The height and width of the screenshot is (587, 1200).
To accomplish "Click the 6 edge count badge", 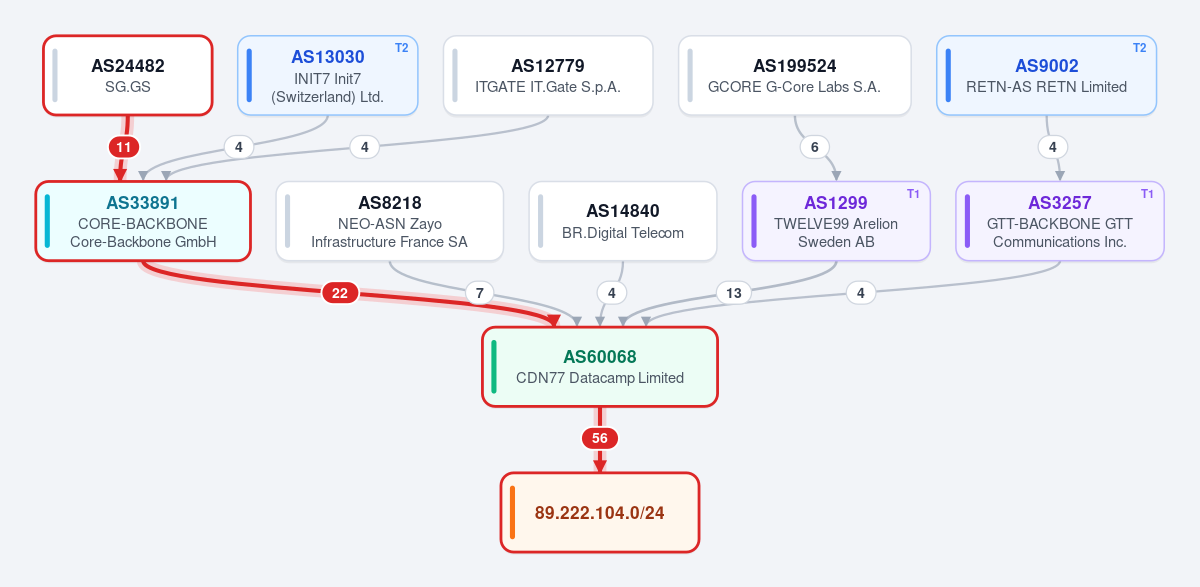I will 815,147.
